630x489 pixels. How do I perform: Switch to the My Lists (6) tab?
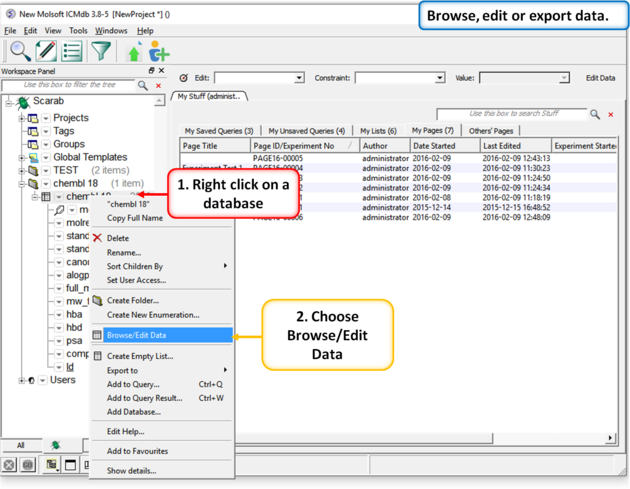coord(378,131)
